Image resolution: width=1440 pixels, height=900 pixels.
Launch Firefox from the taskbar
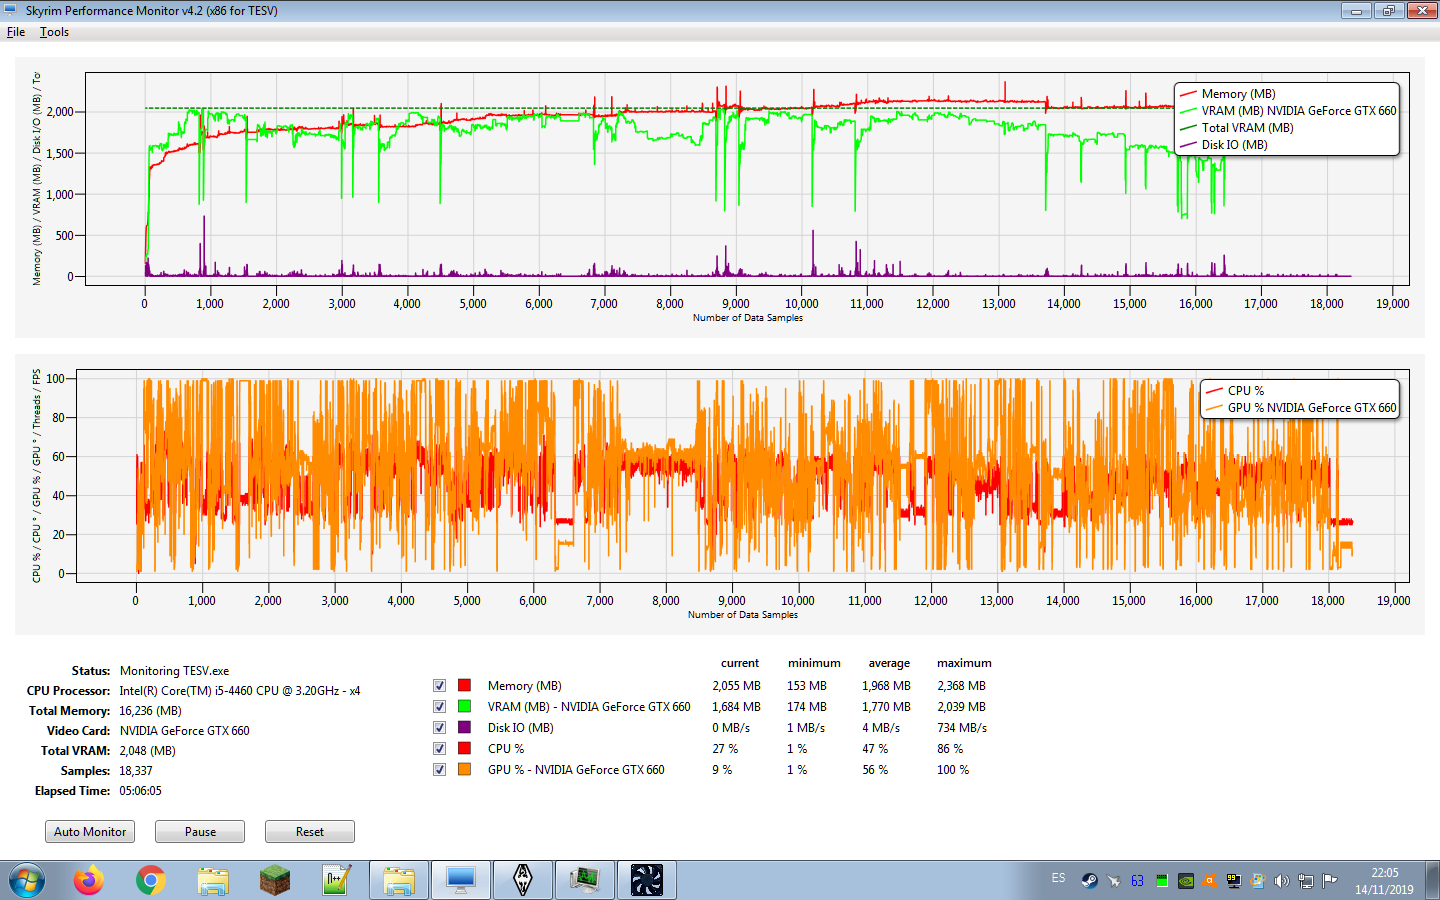(89, 880)
